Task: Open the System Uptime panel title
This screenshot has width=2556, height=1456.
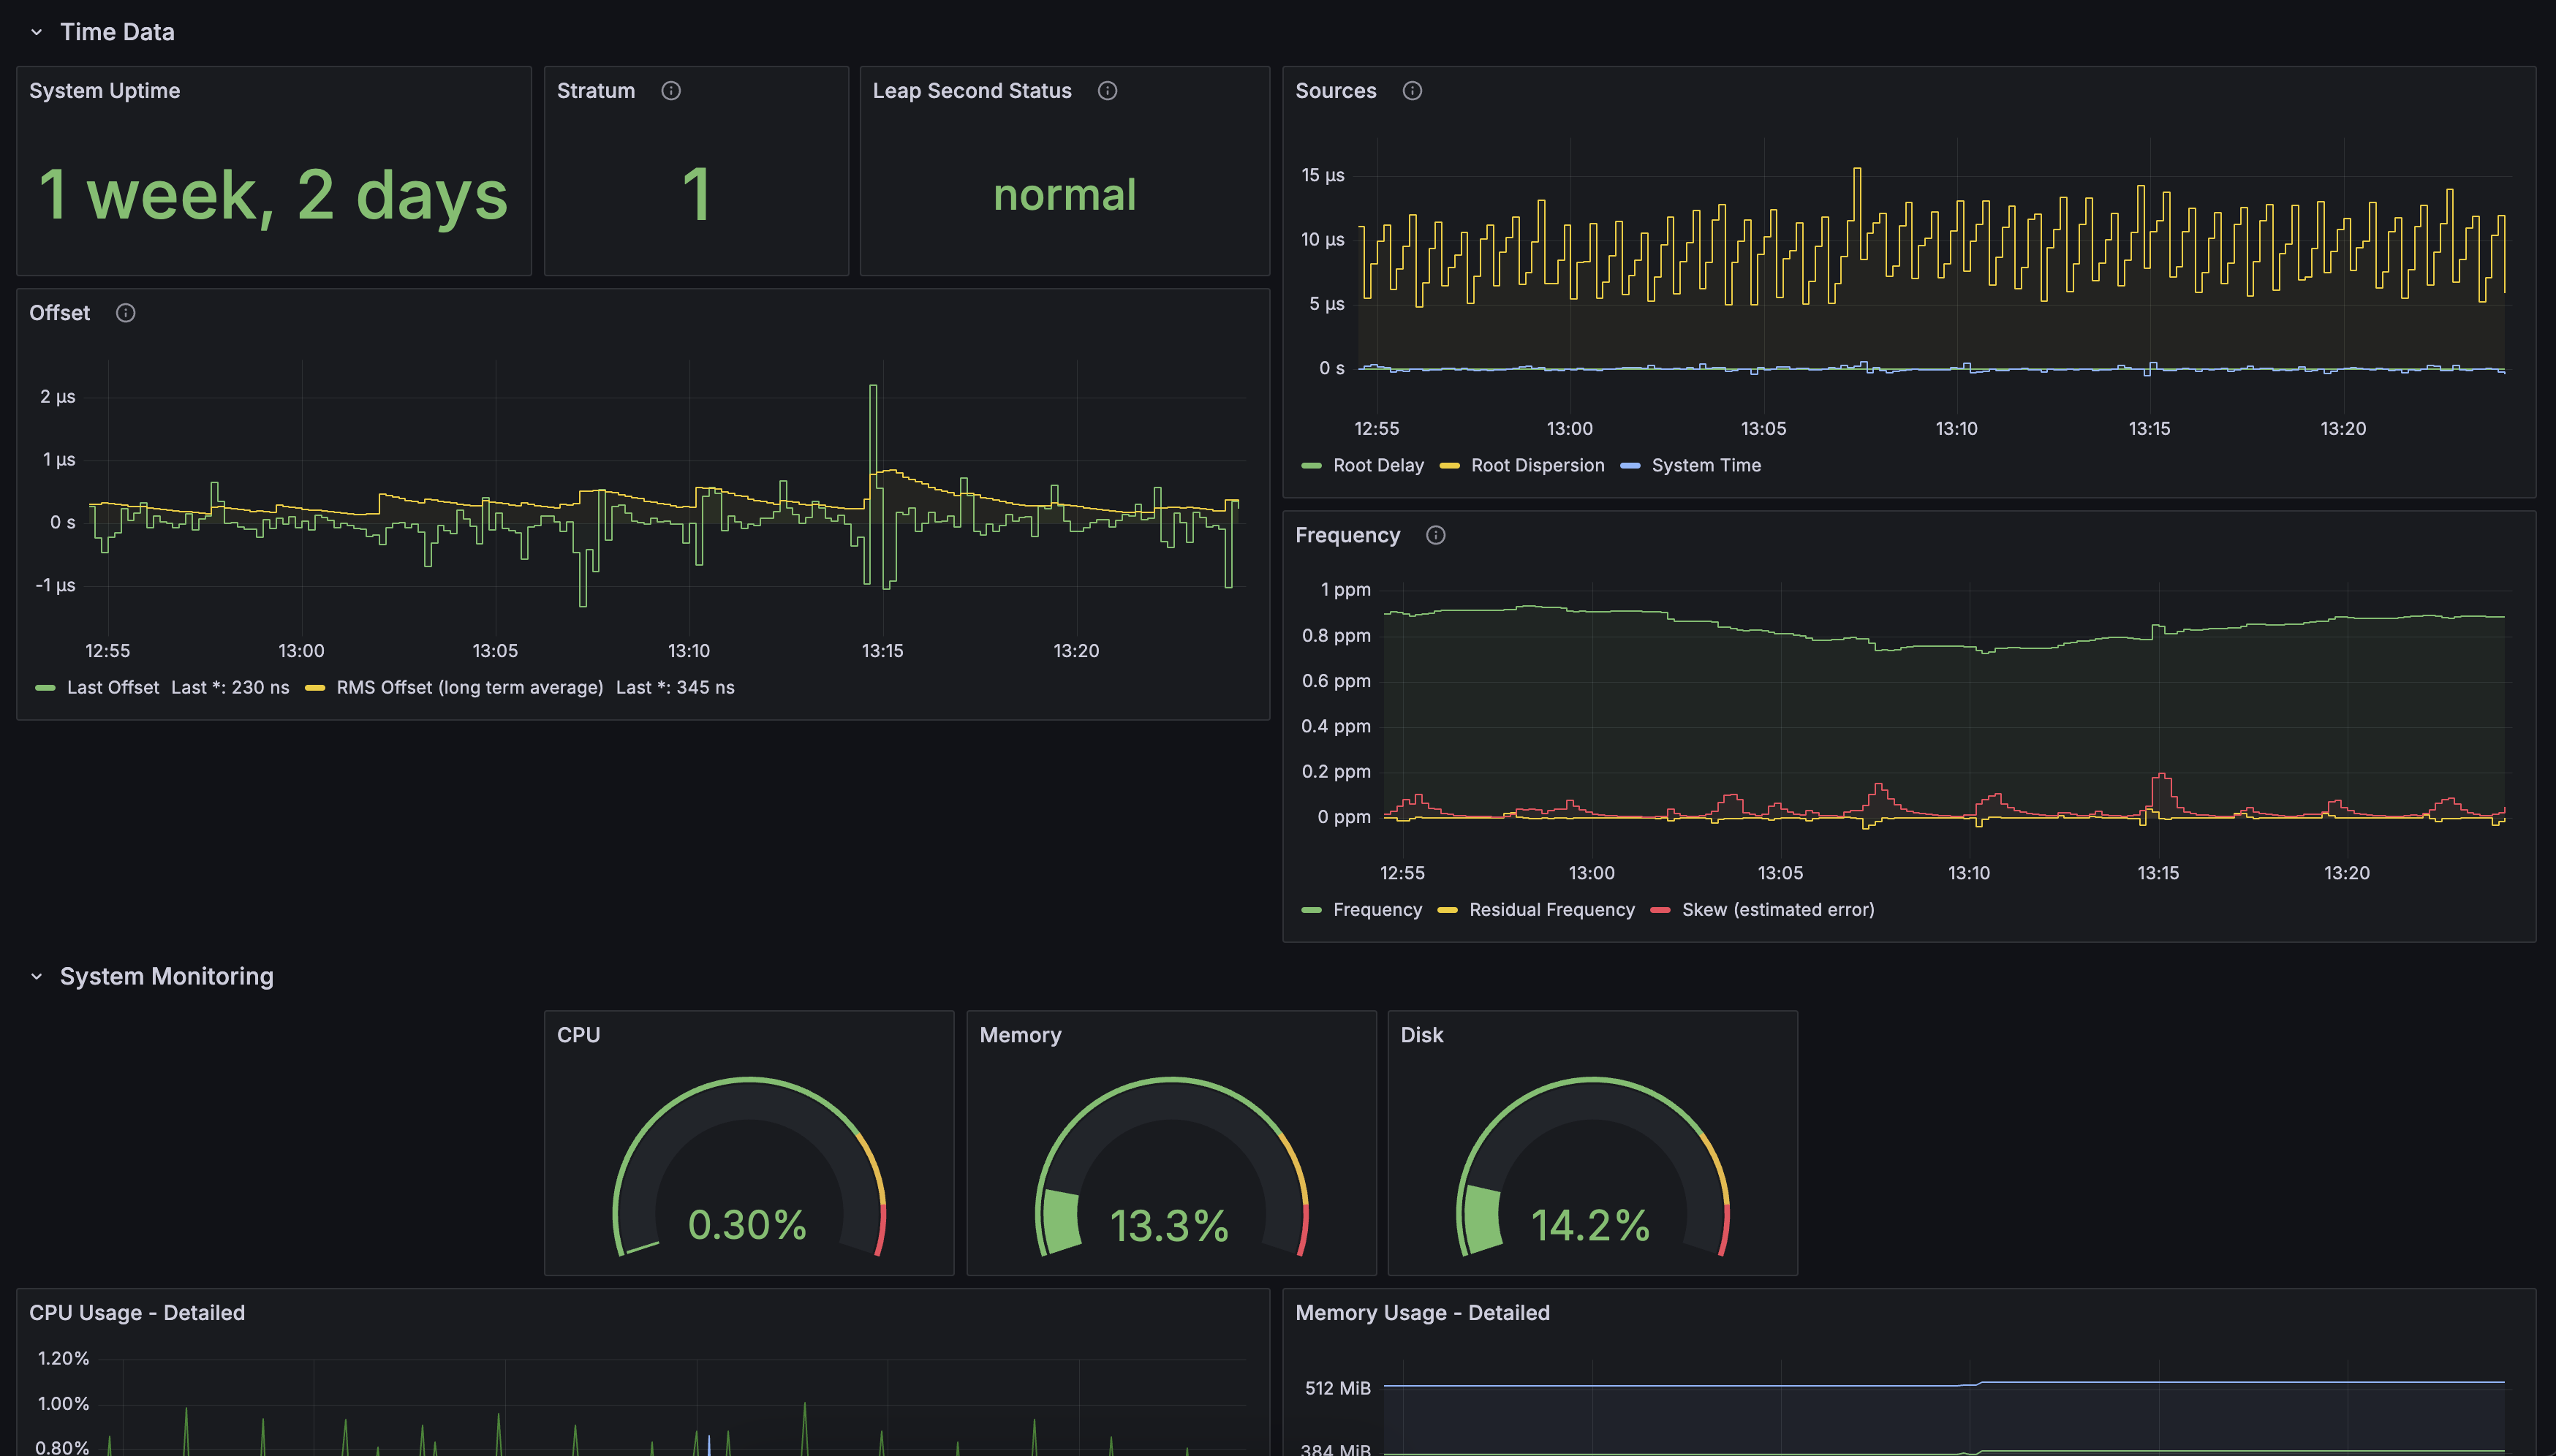Action: (x=104, y=91)
